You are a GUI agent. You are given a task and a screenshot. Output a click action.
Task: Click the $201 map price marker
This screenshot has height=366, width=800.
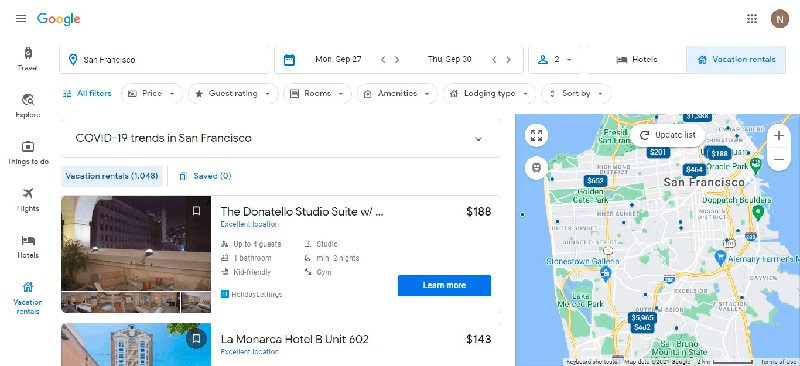(658, 152)
